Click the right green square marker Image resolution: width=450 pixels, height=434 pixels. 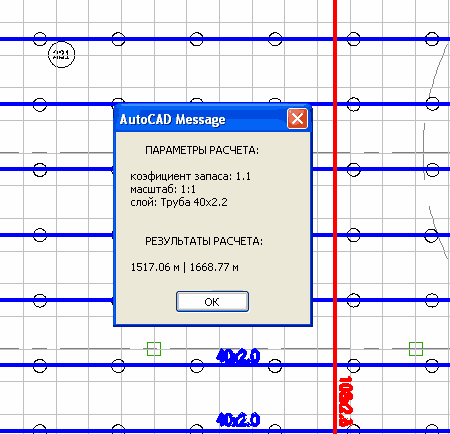pyautogui.click(x=416, y=349)
